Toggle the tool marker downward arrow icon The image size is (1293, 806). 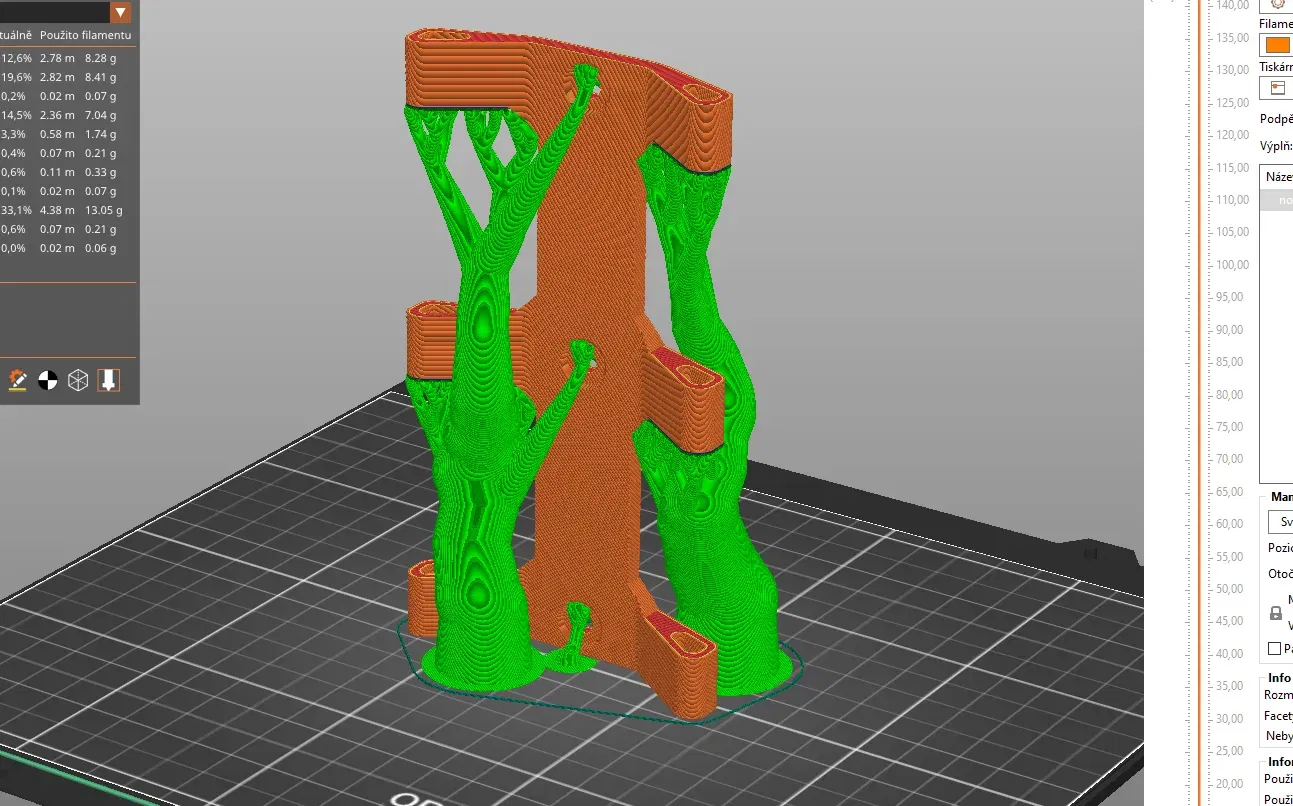click(x=108, y=380)
